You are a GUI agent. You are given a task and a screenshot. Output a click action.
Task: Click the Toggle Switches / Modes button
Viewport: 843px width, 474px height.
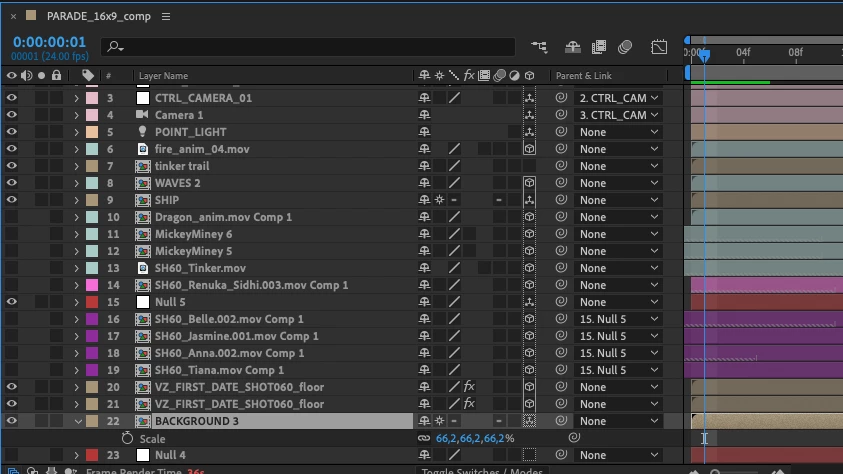pos(482,471)
